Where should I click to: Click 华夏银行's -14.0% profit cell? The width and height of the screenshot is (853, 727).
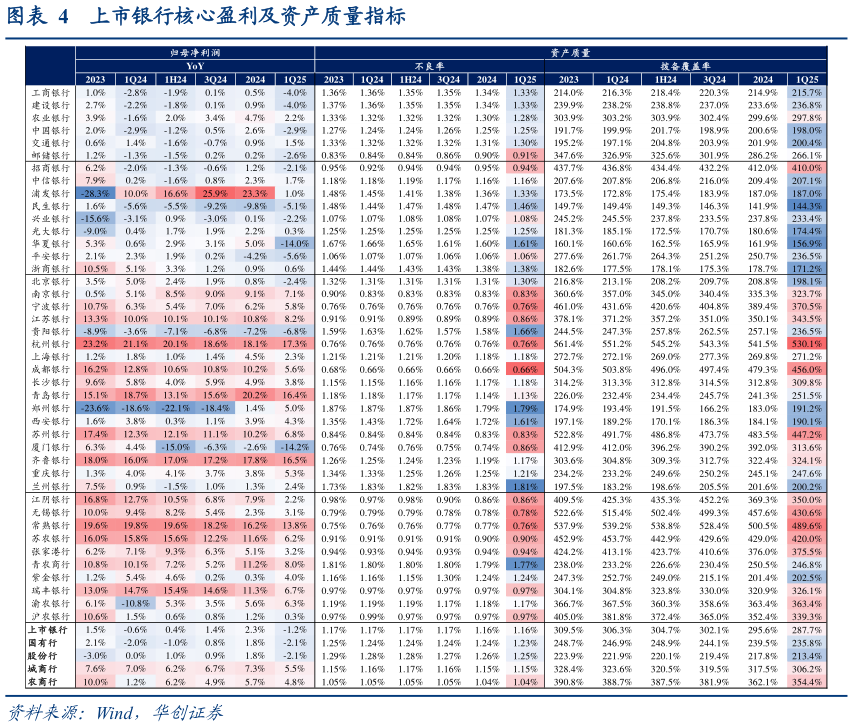click(x=294, y=243)
